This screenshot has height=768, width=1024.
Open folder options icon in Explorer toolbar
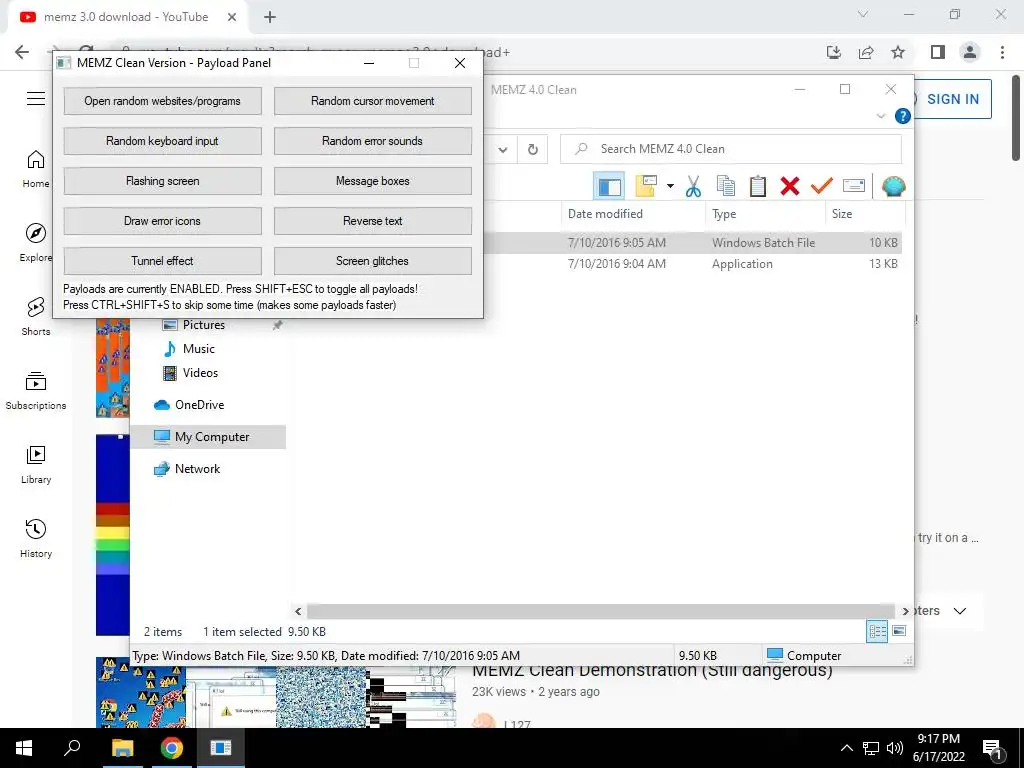point(646,186)
